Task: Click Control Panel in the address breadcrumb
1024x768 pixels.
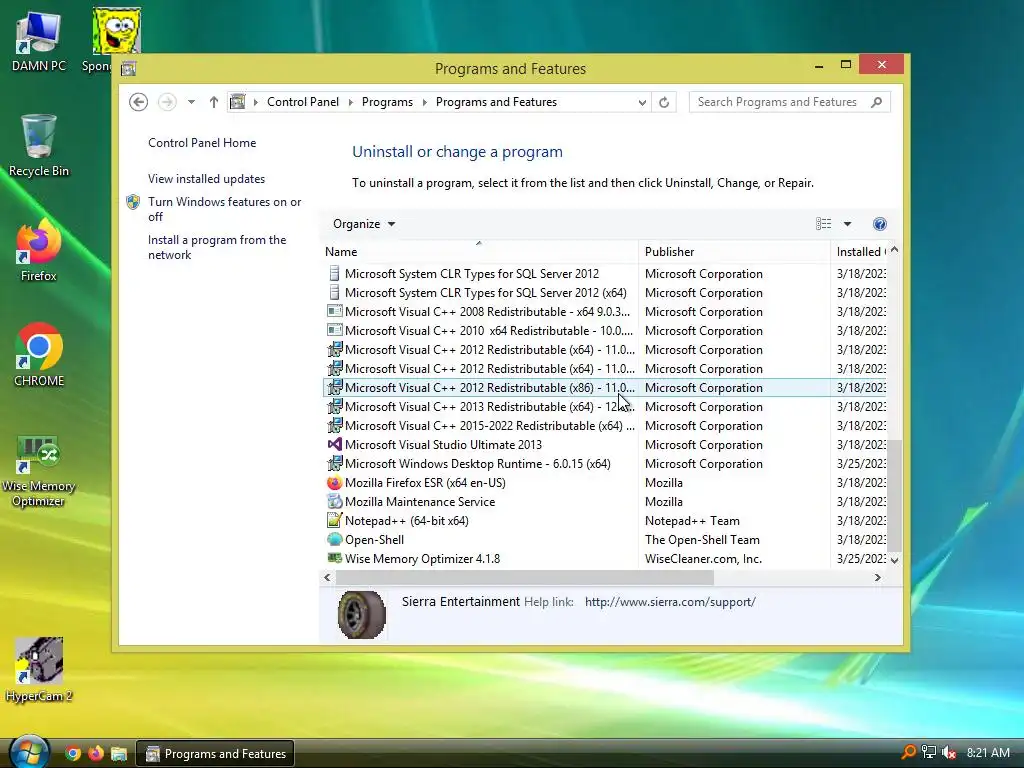Action: (x=303, y=102)
